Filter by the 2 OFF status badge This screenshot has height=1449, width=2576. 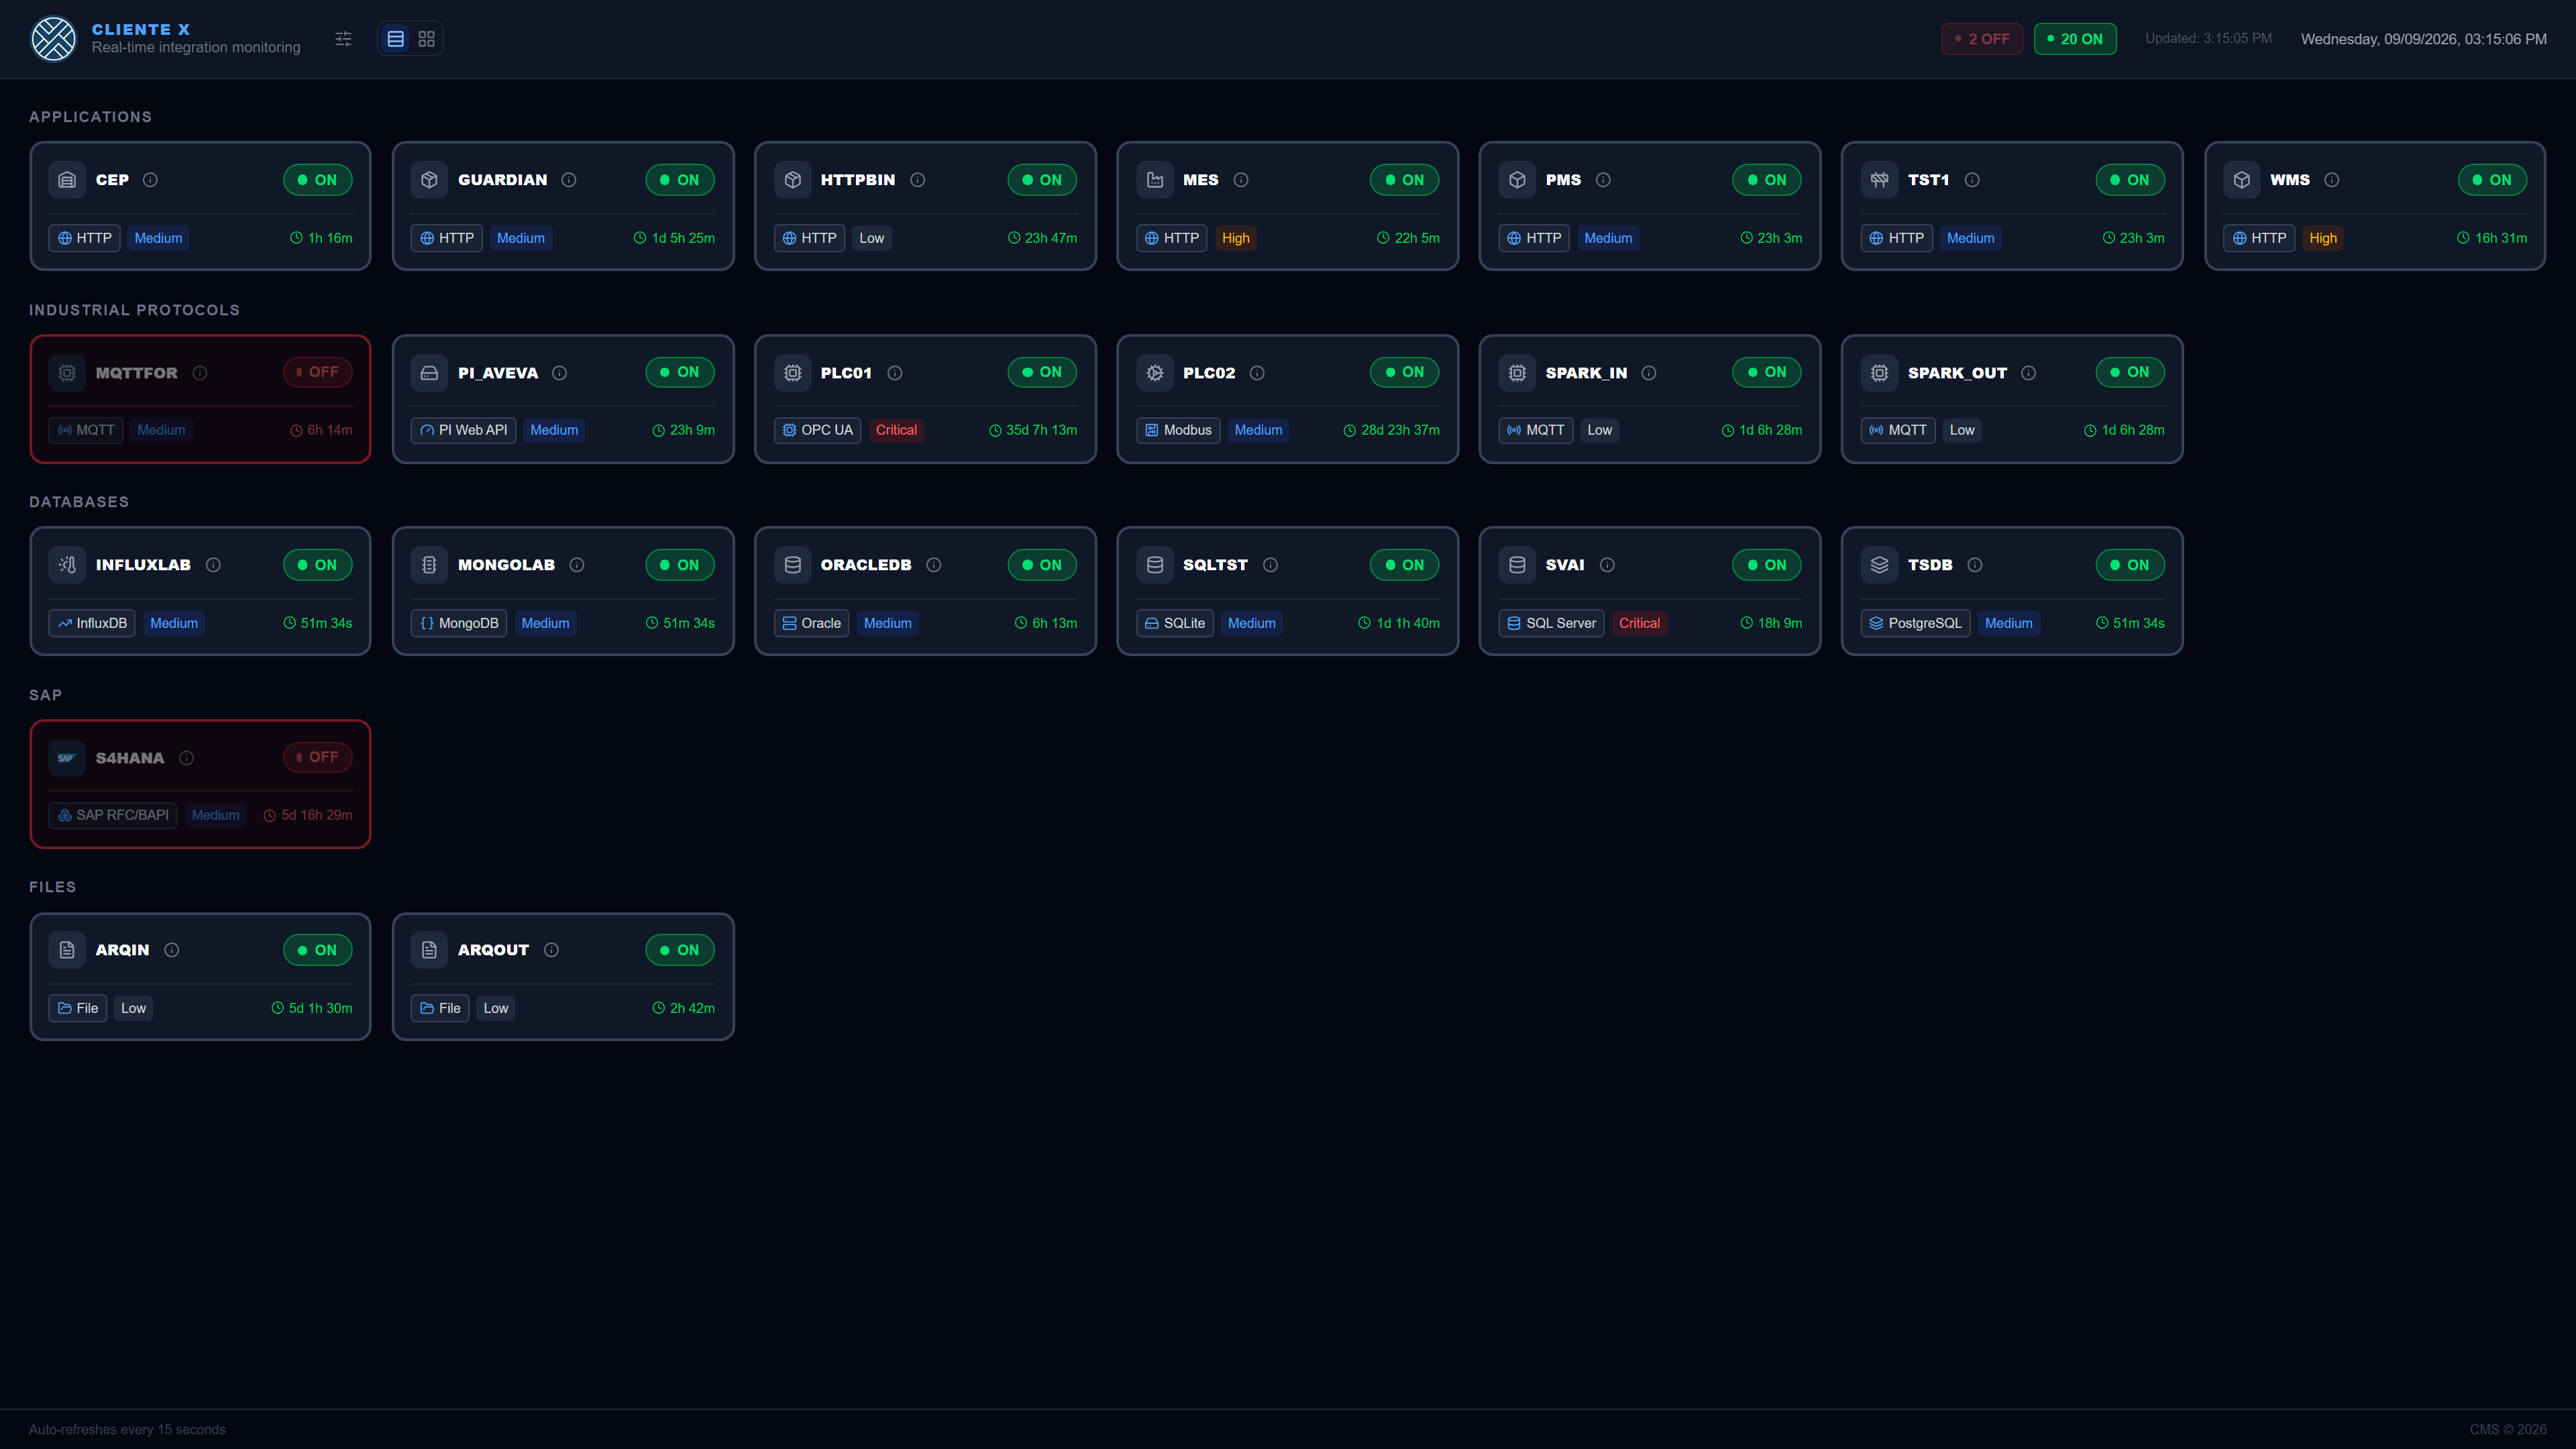pyautogui.click(x=1982, y=39)
